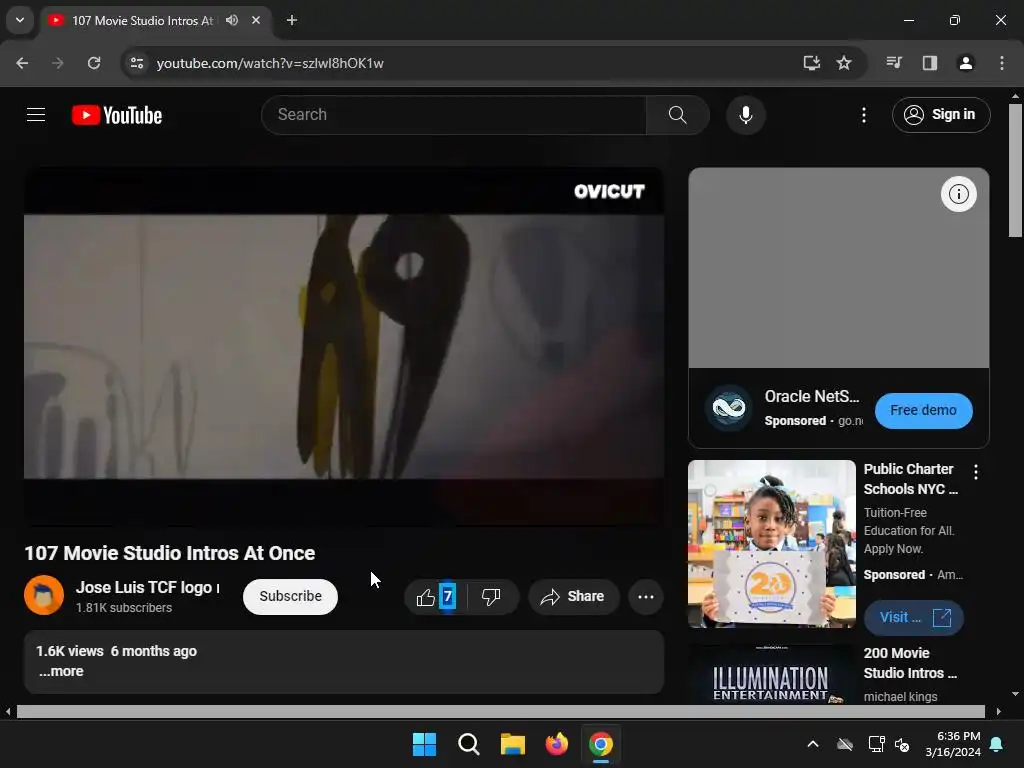
Task: Reload the YouTube page
Action: pos(94,63)
